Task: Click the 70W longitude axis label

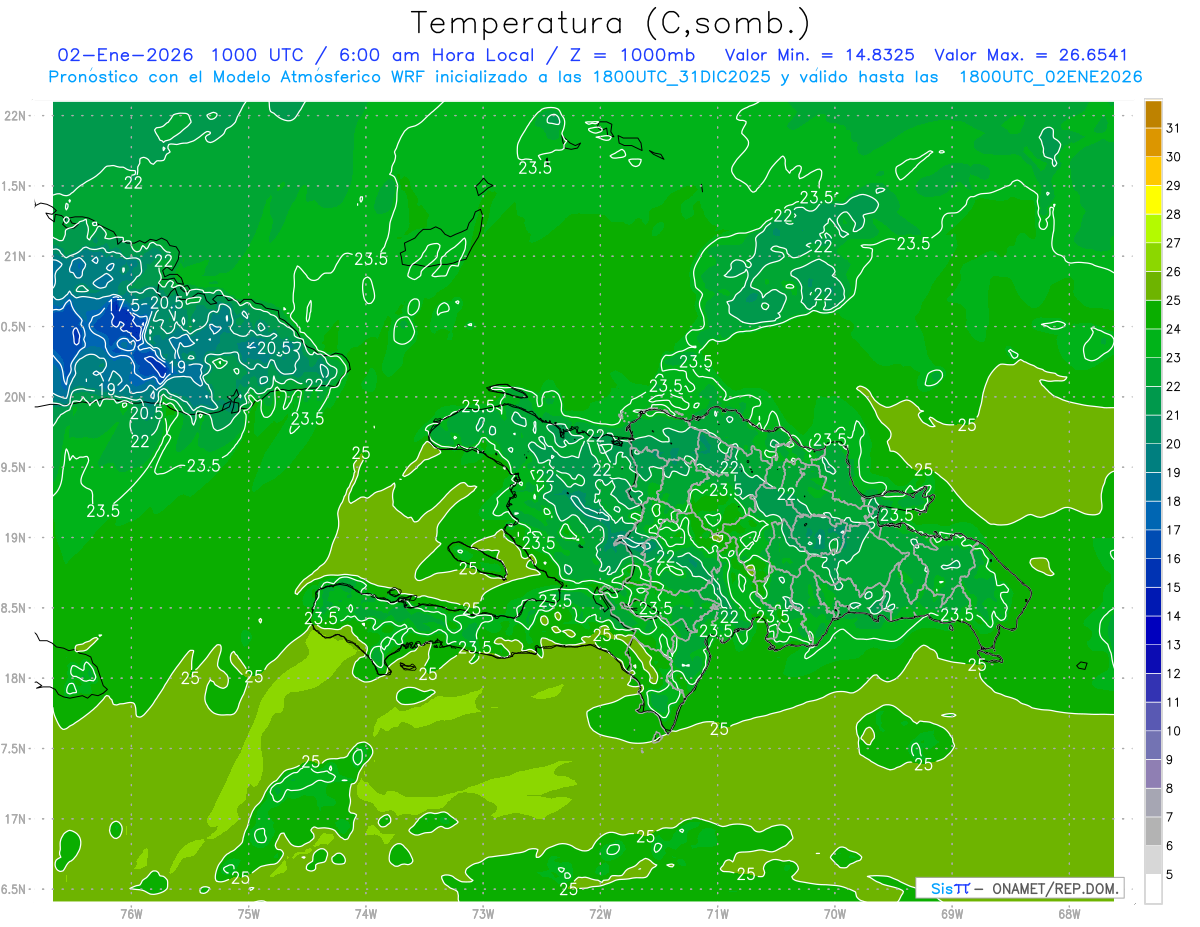Action: pyautogui.click(x=835, y=914)
